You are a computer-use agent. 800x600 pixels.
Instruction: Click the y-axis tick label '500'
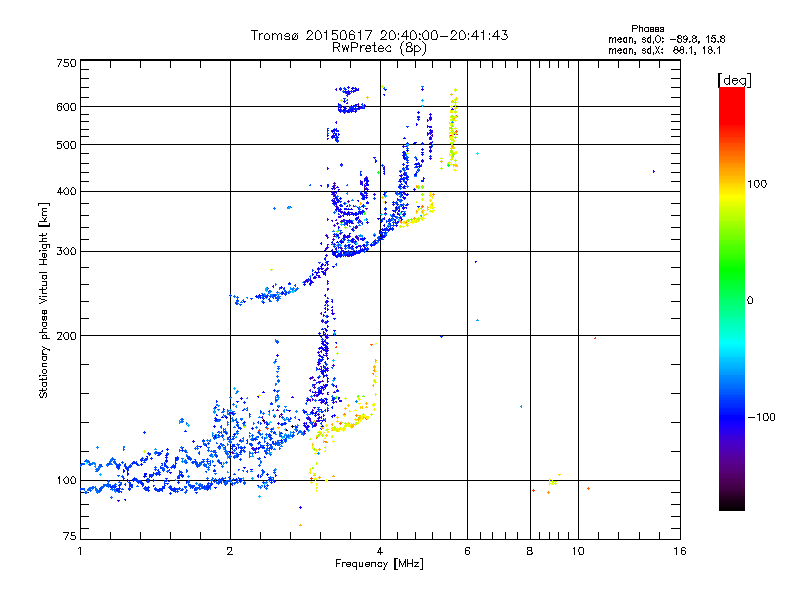click(x=67, y=145)
